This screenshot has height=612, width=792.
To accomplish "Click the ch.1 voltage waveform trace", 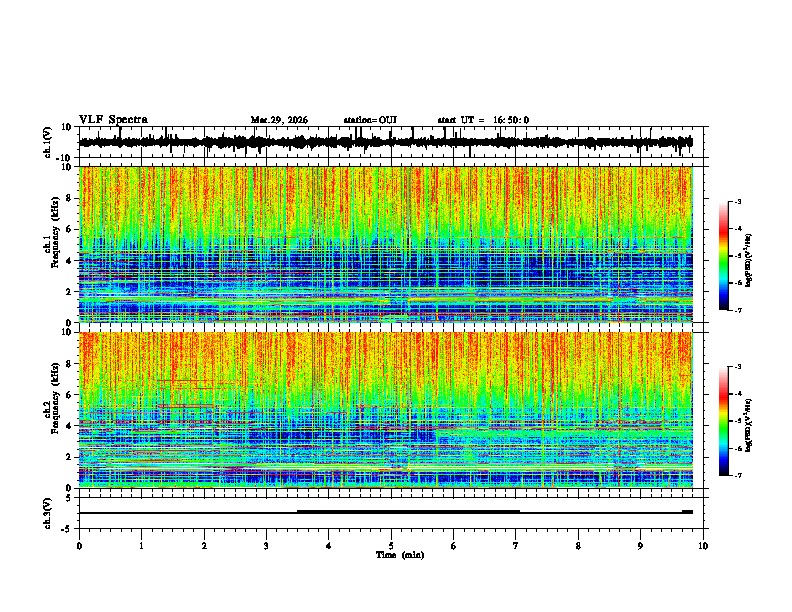I will 385,142.
